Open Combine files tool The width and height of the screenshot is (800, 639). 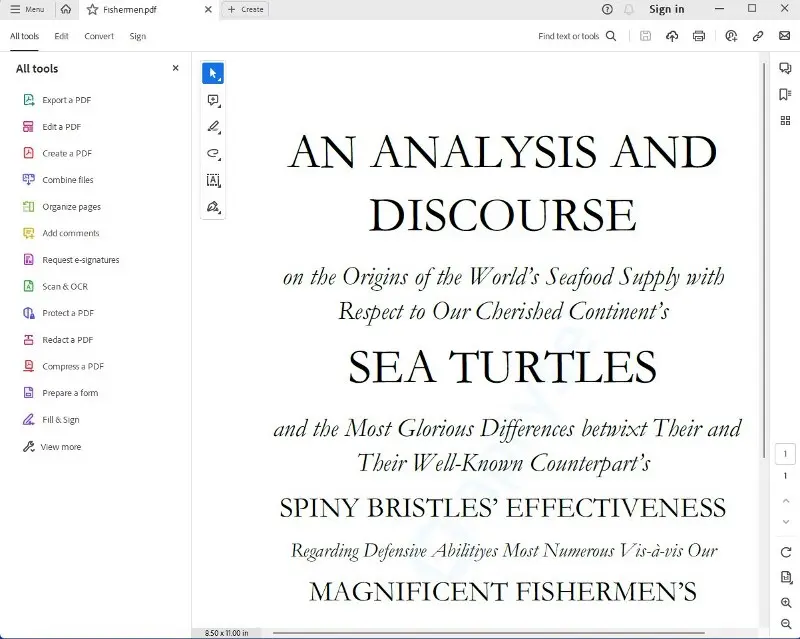58,180
